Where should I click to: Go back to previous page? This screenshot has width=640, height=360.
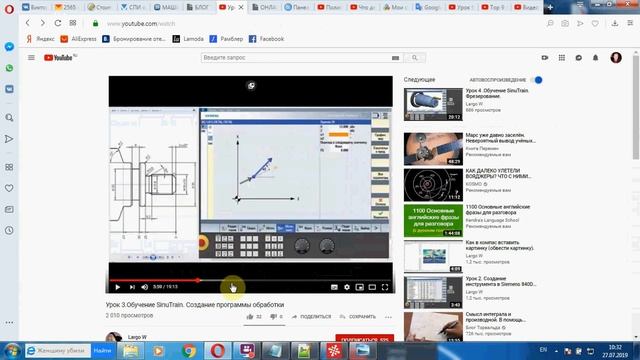coord(28,23)
